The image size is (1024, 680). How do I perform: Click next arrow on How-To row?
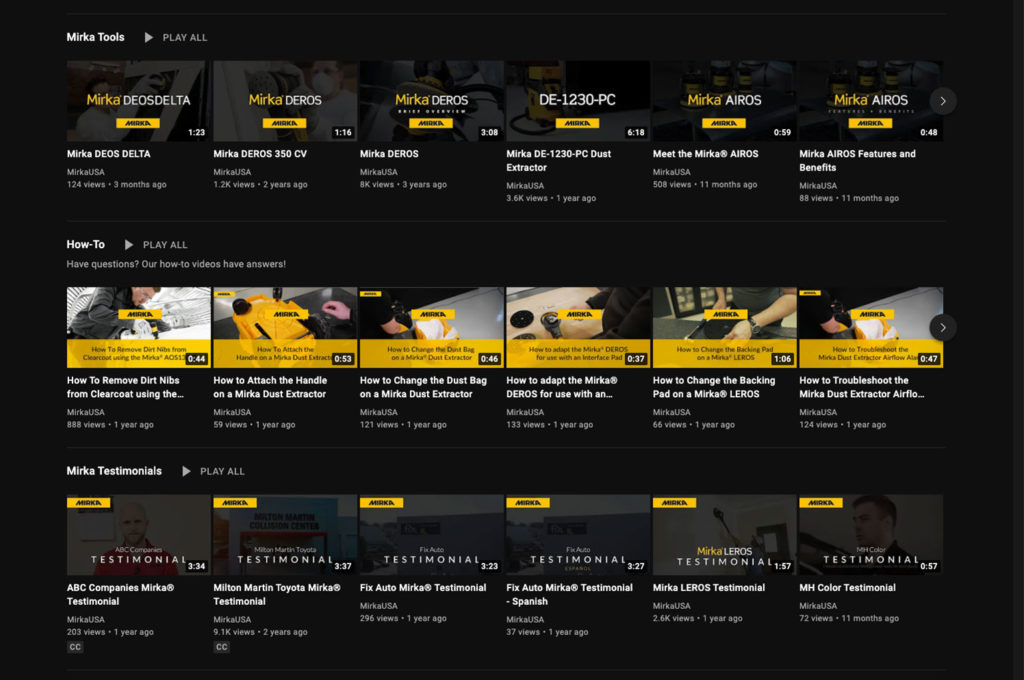click(943, 328)
